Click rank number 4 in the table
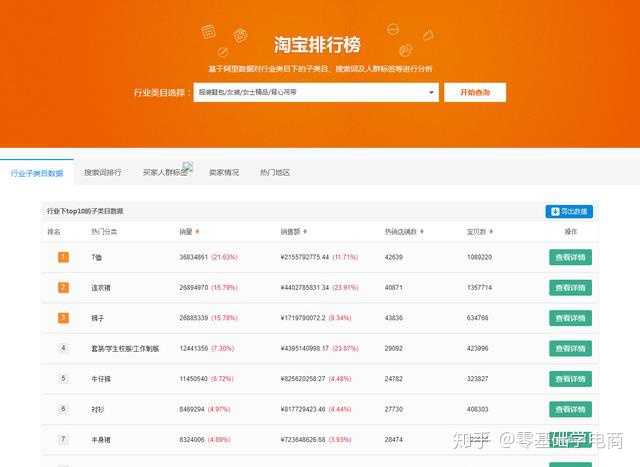Screen dimensions: 640x467 (x=63, y=348)
